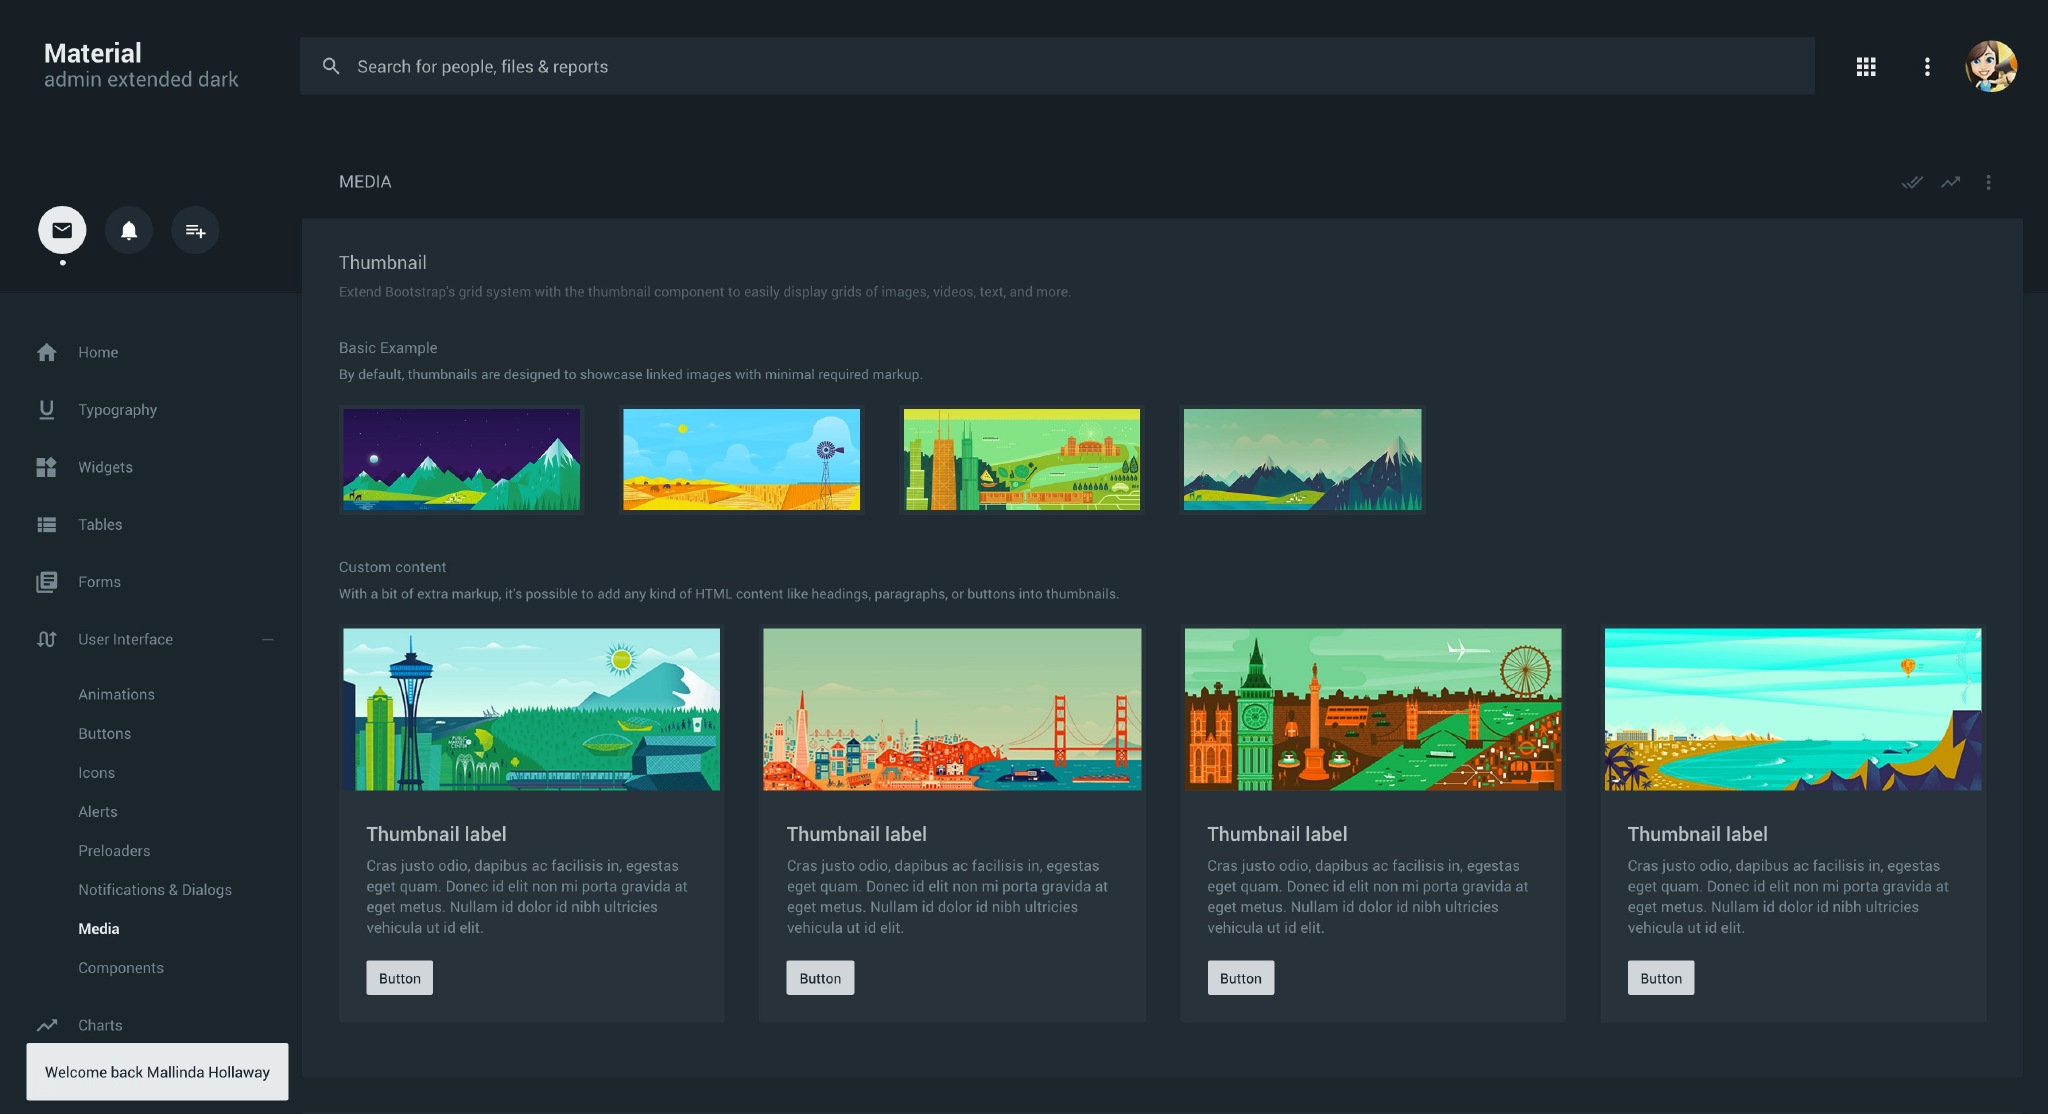Click the MEDIA page heading

point(365,182)
